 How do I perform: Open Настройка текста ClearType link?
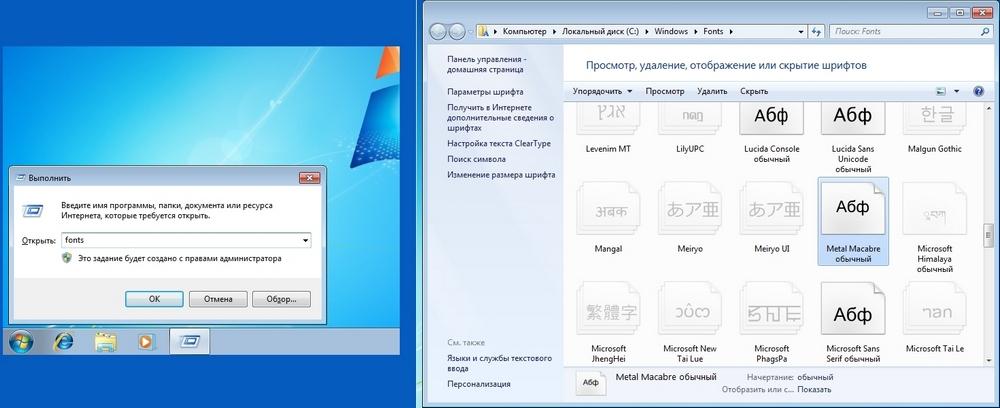click(x=499, y=143)
